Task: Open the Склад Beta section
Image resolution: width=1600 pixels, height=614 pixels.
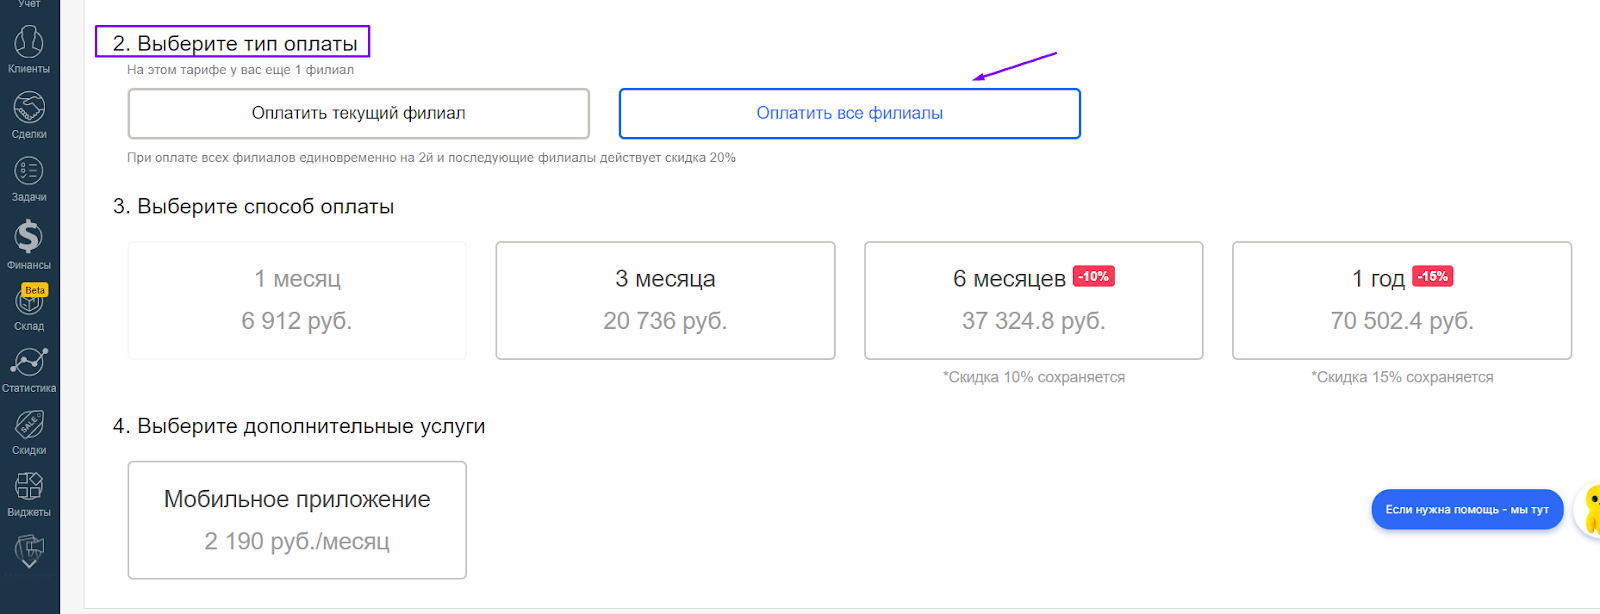Action: coord(29,308)
